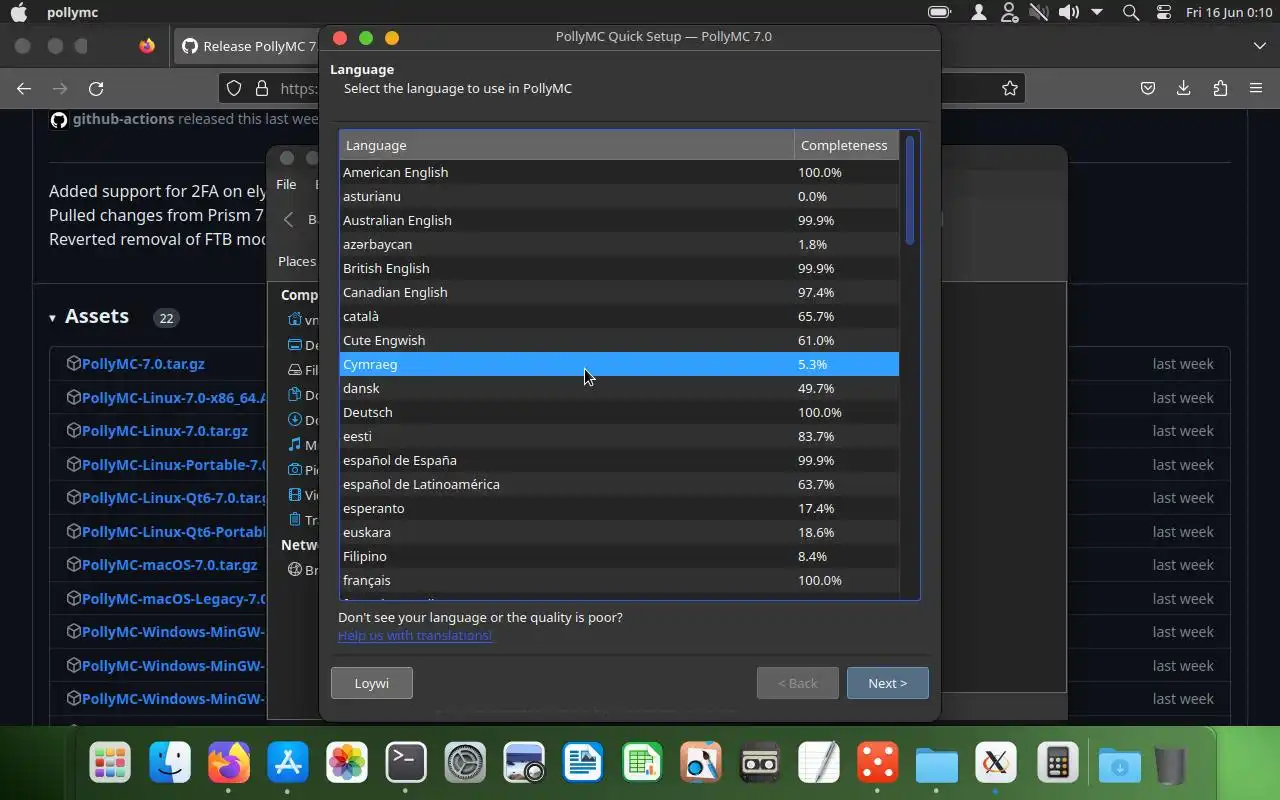Select the català language row
Screen dimensions: 1280x800
tap(619, 316)
